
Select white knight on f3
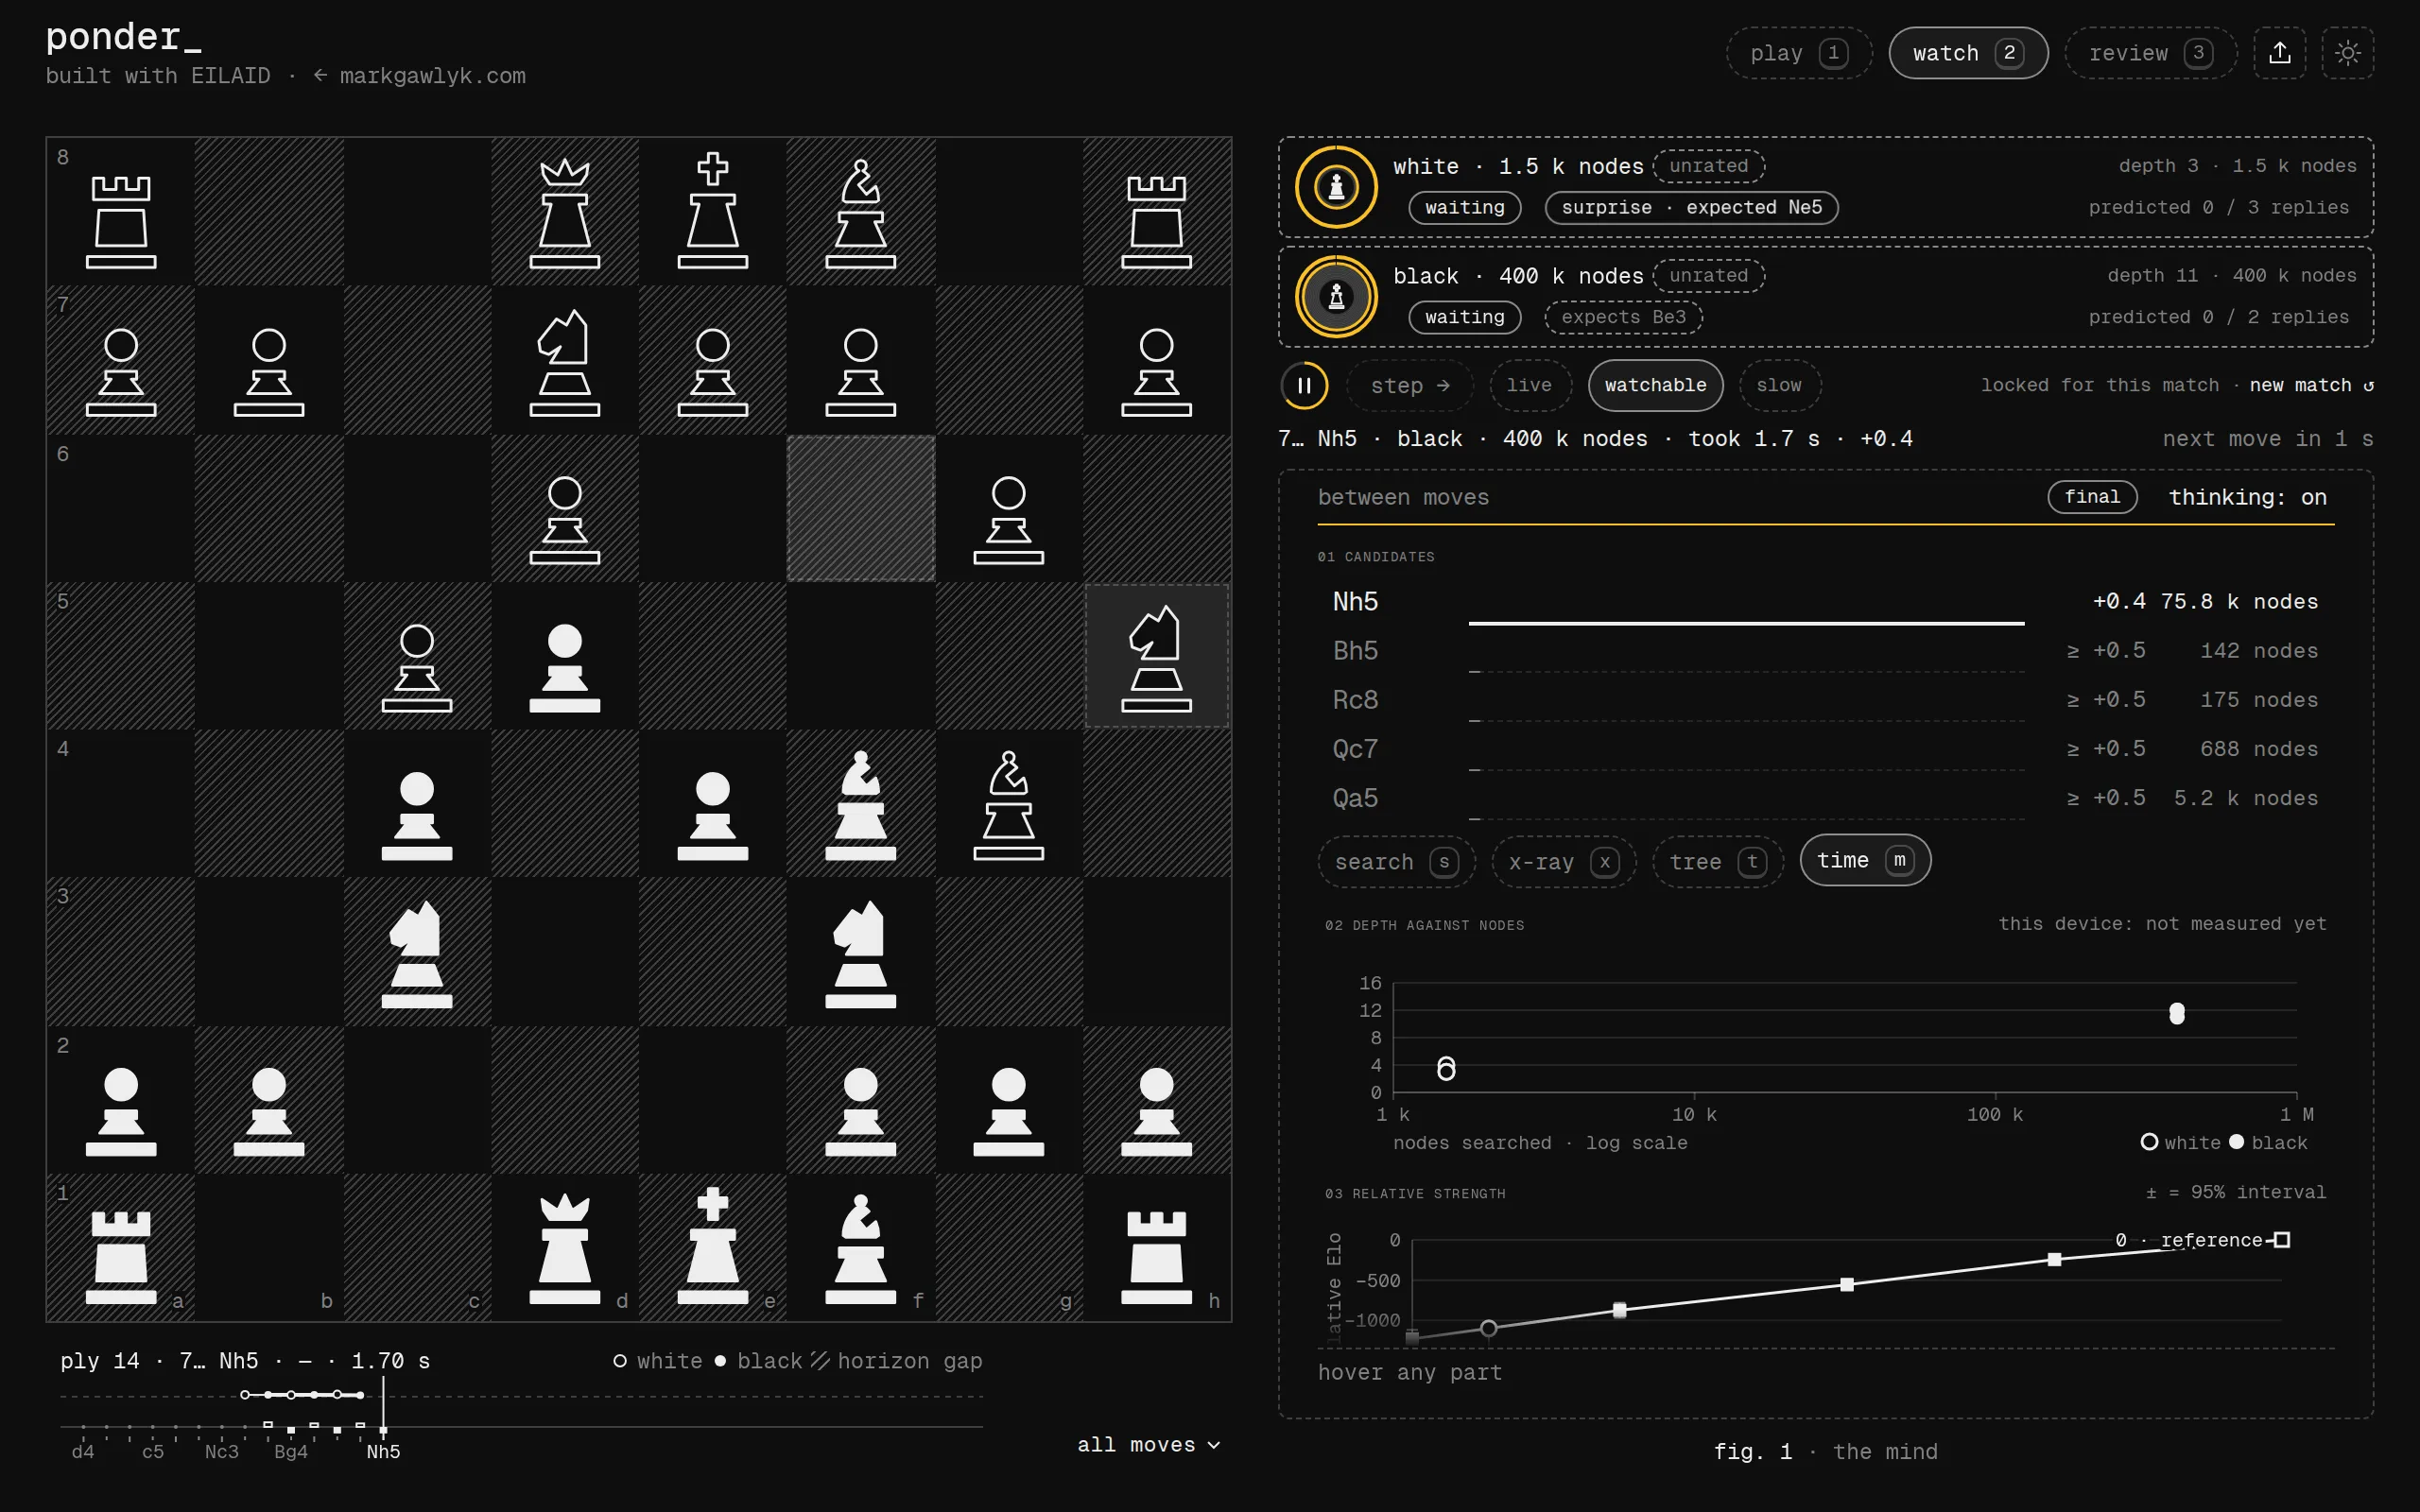point(861,952)
